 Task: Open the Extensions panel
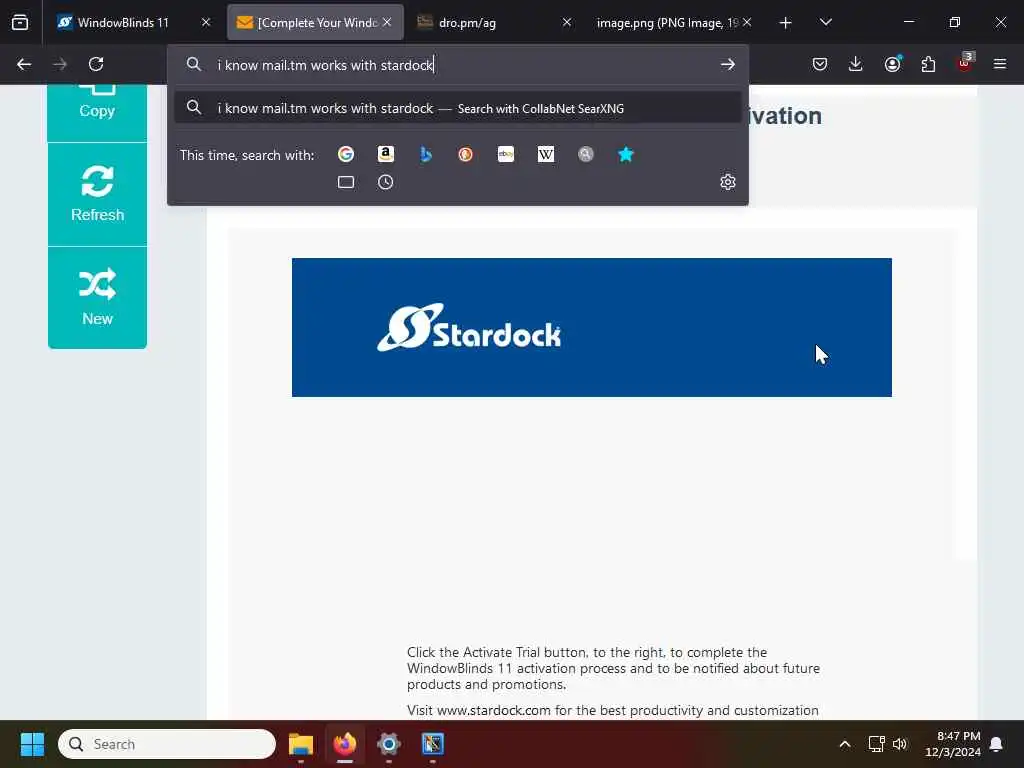(x=928, y=64)
